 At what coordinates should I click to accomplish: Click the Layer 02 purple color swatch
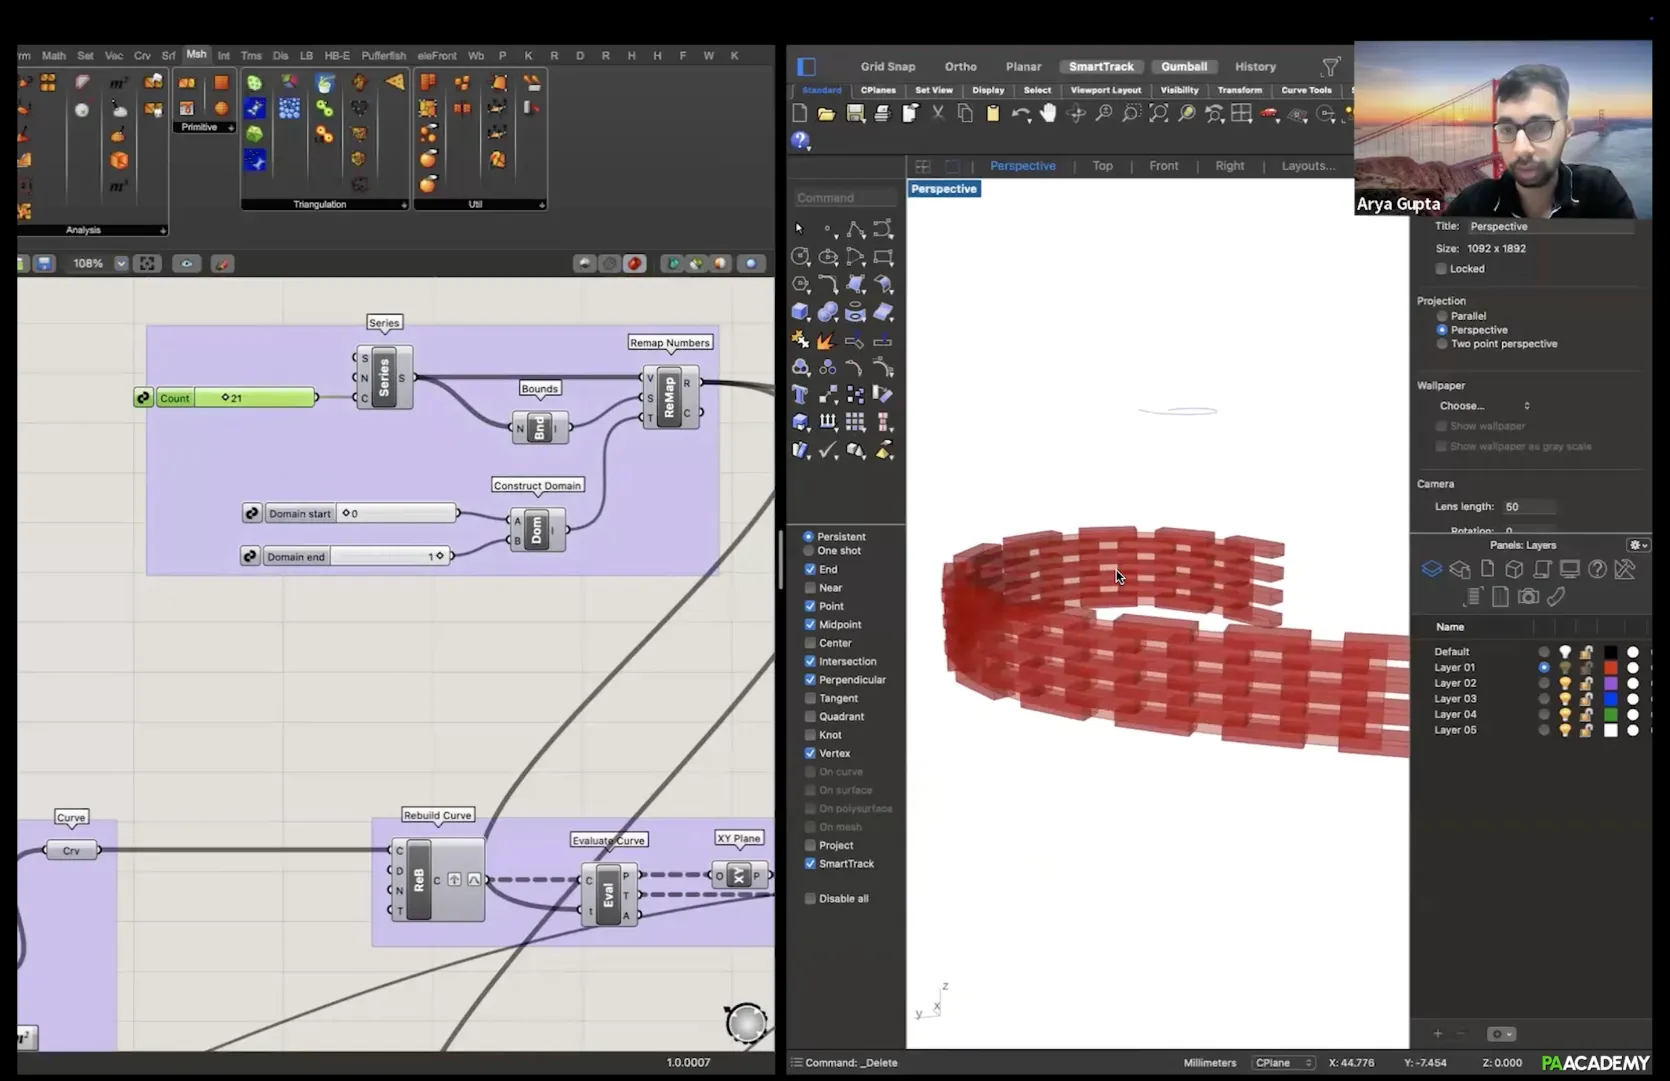click(1610, 683)
